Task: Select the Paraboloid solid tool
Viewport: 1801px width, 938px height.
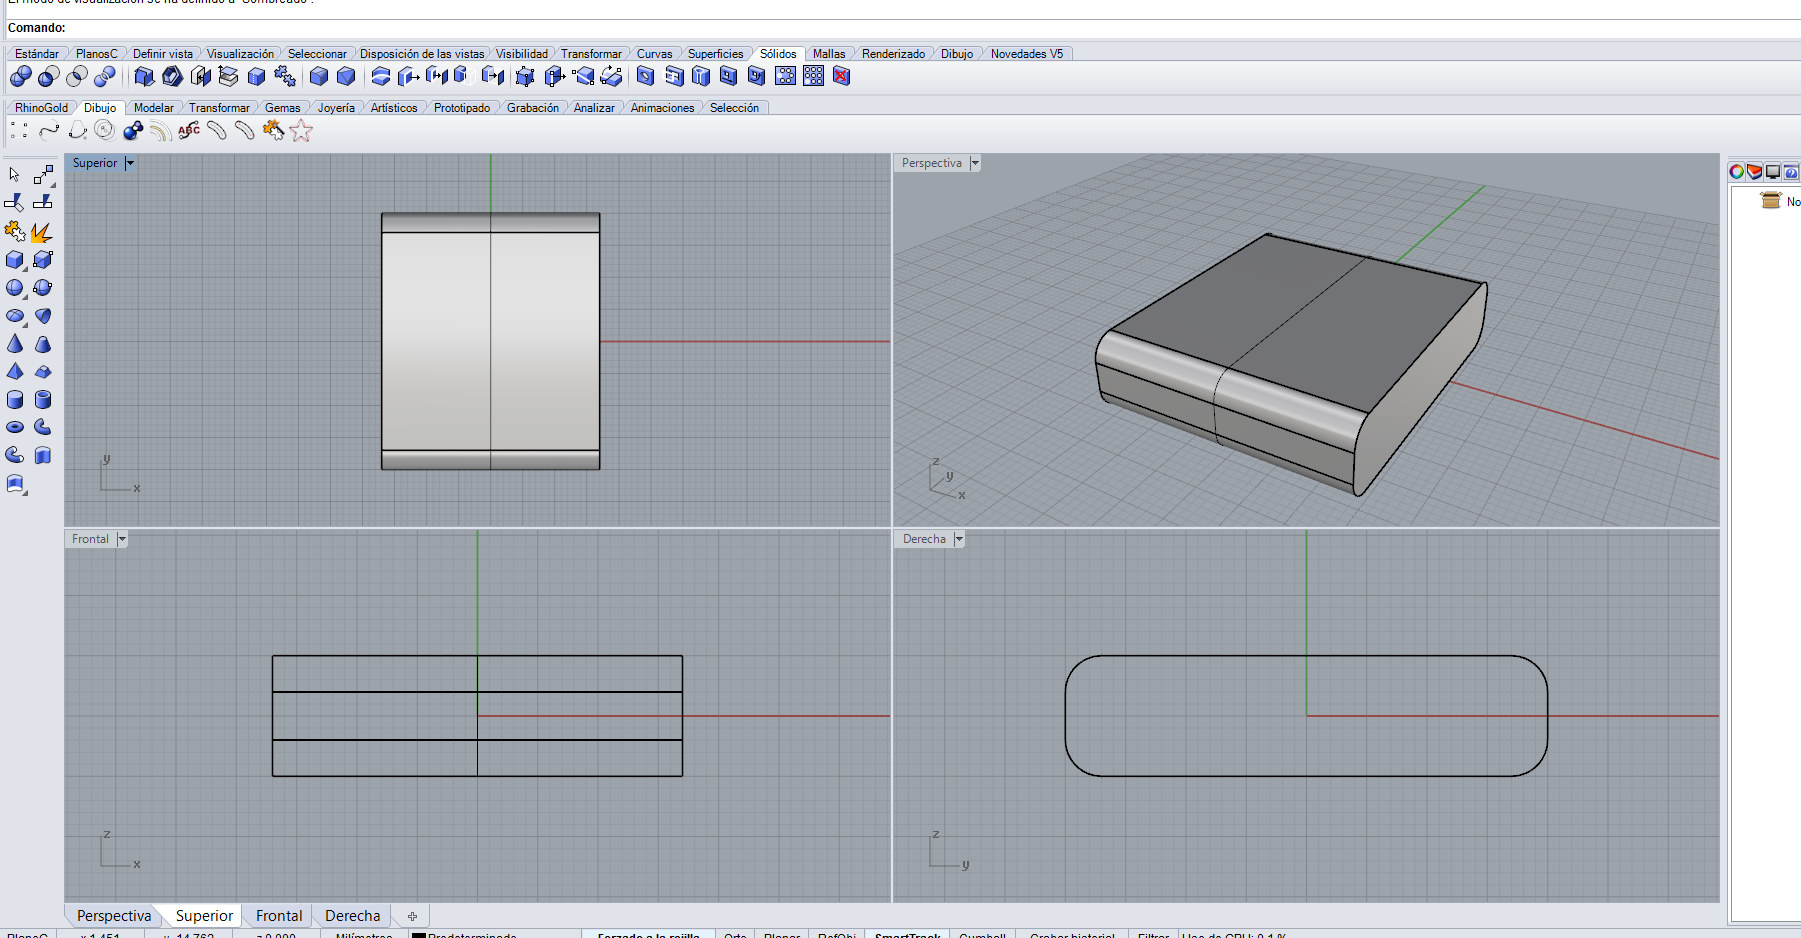Action: tap(43, 316)
